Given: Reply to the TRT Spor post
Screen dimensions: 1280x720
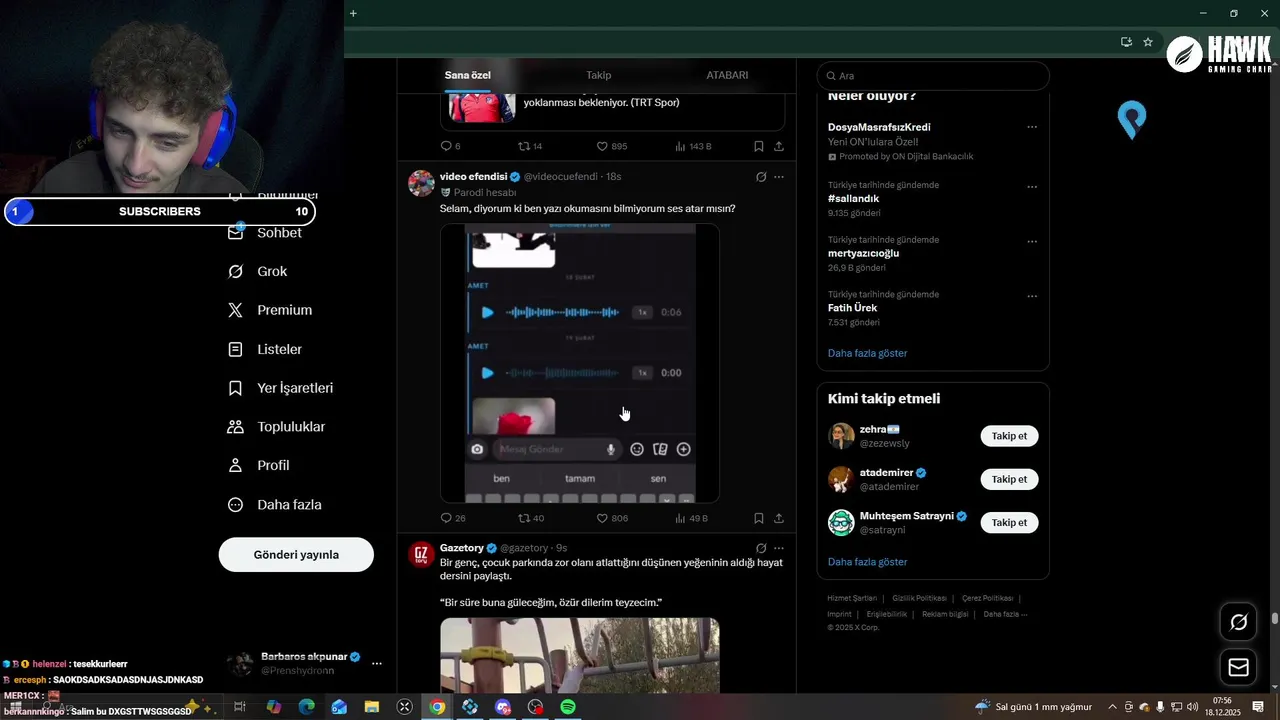Looking at the screenshot, I should [450, 146].
